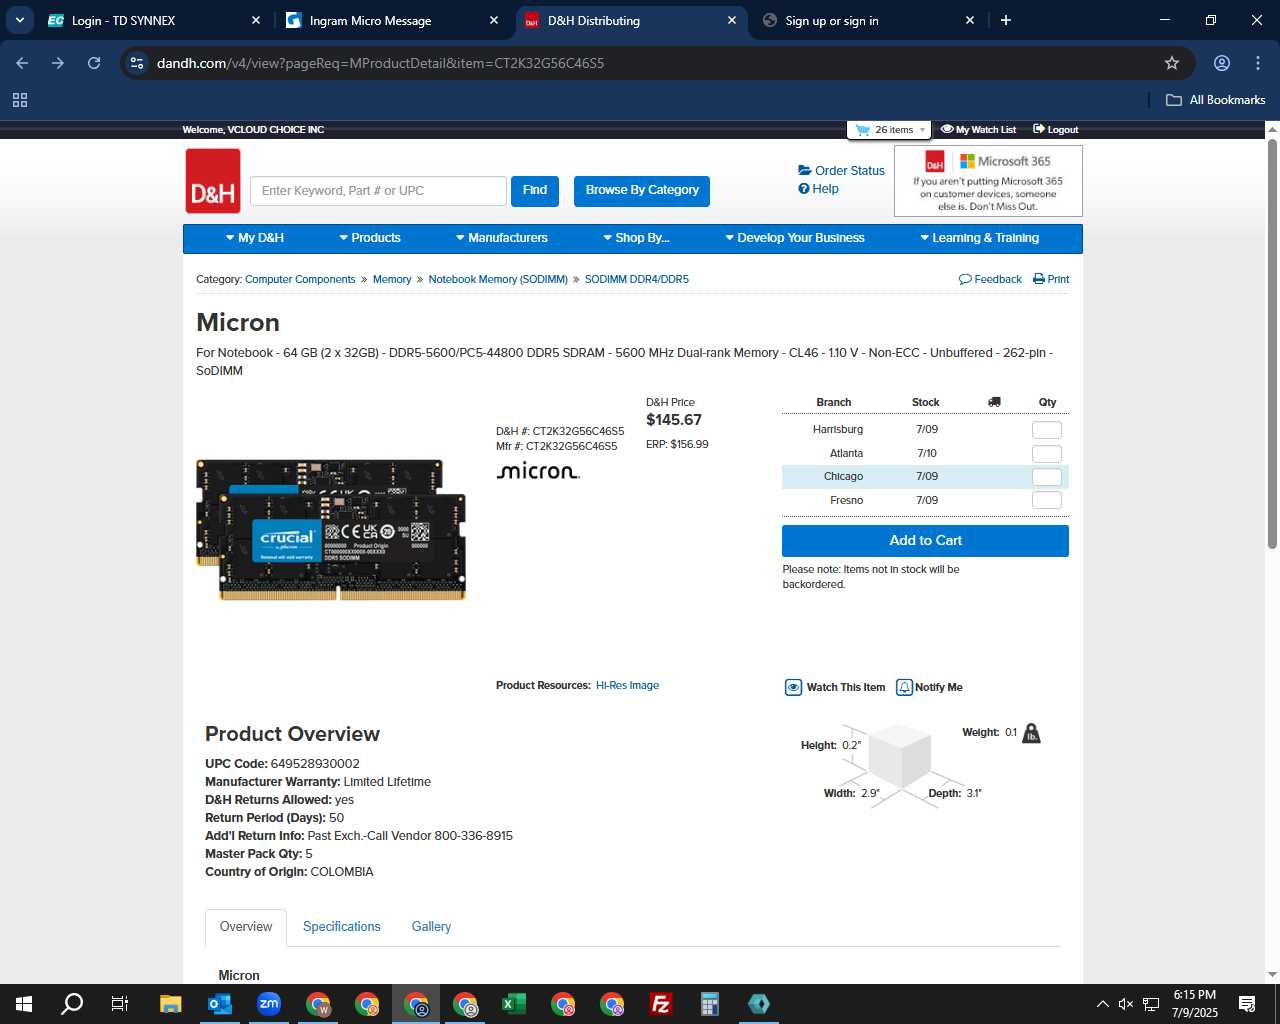
Task: Expand the Manufacturers menu
Action: (501, 238)
